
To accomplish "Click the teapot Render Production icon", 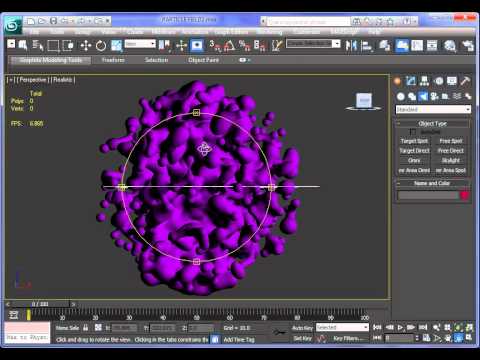I will click(x=468, y=45).
